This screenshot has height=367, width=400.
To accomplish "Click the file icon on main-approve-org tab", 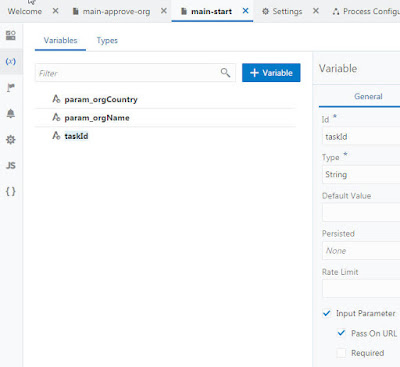I will [76, 11].
